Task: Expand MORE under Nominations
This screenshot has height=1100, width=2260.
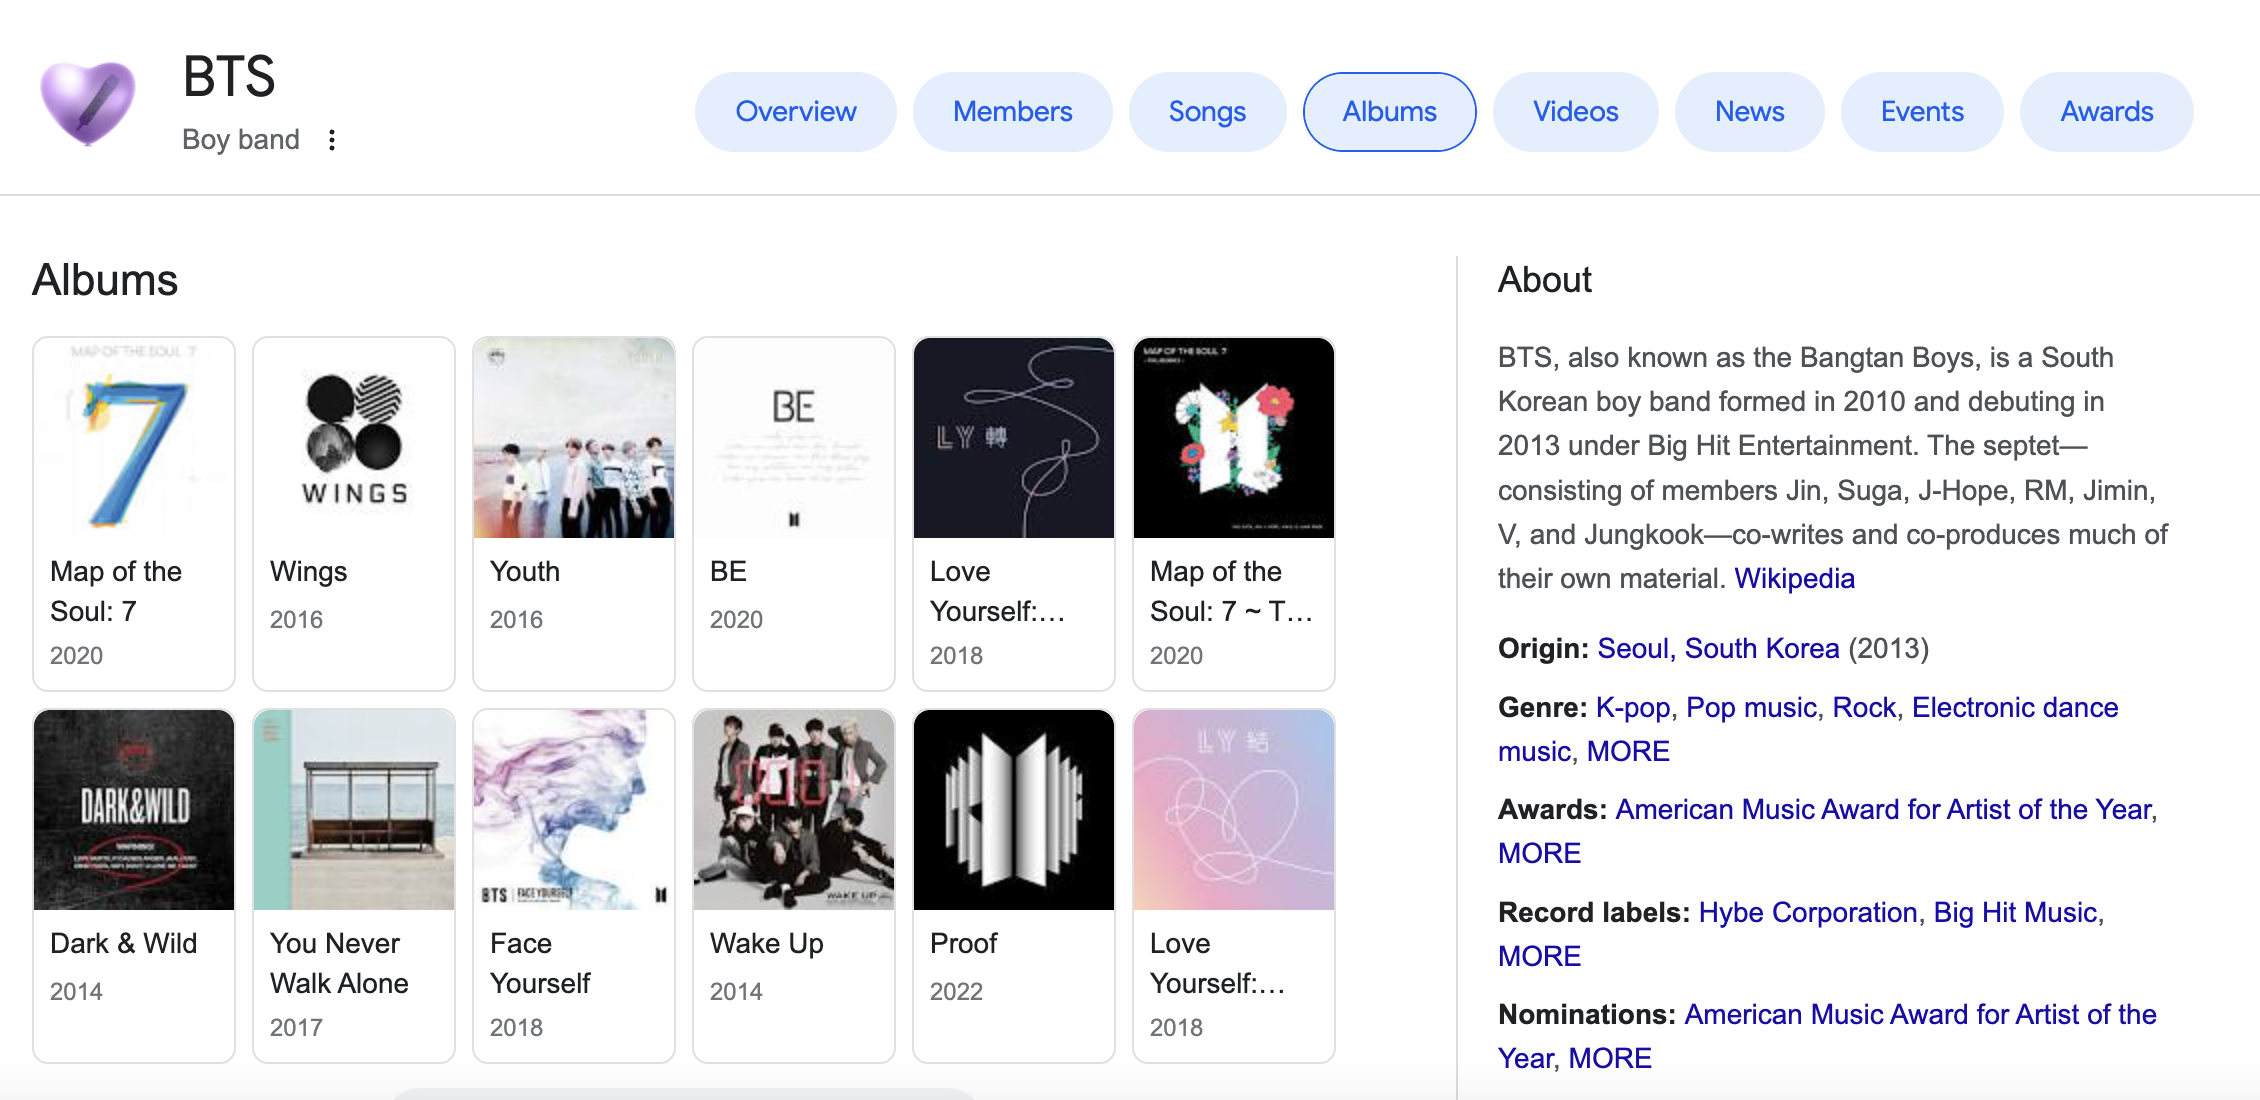Action: click(1609, 1058)
